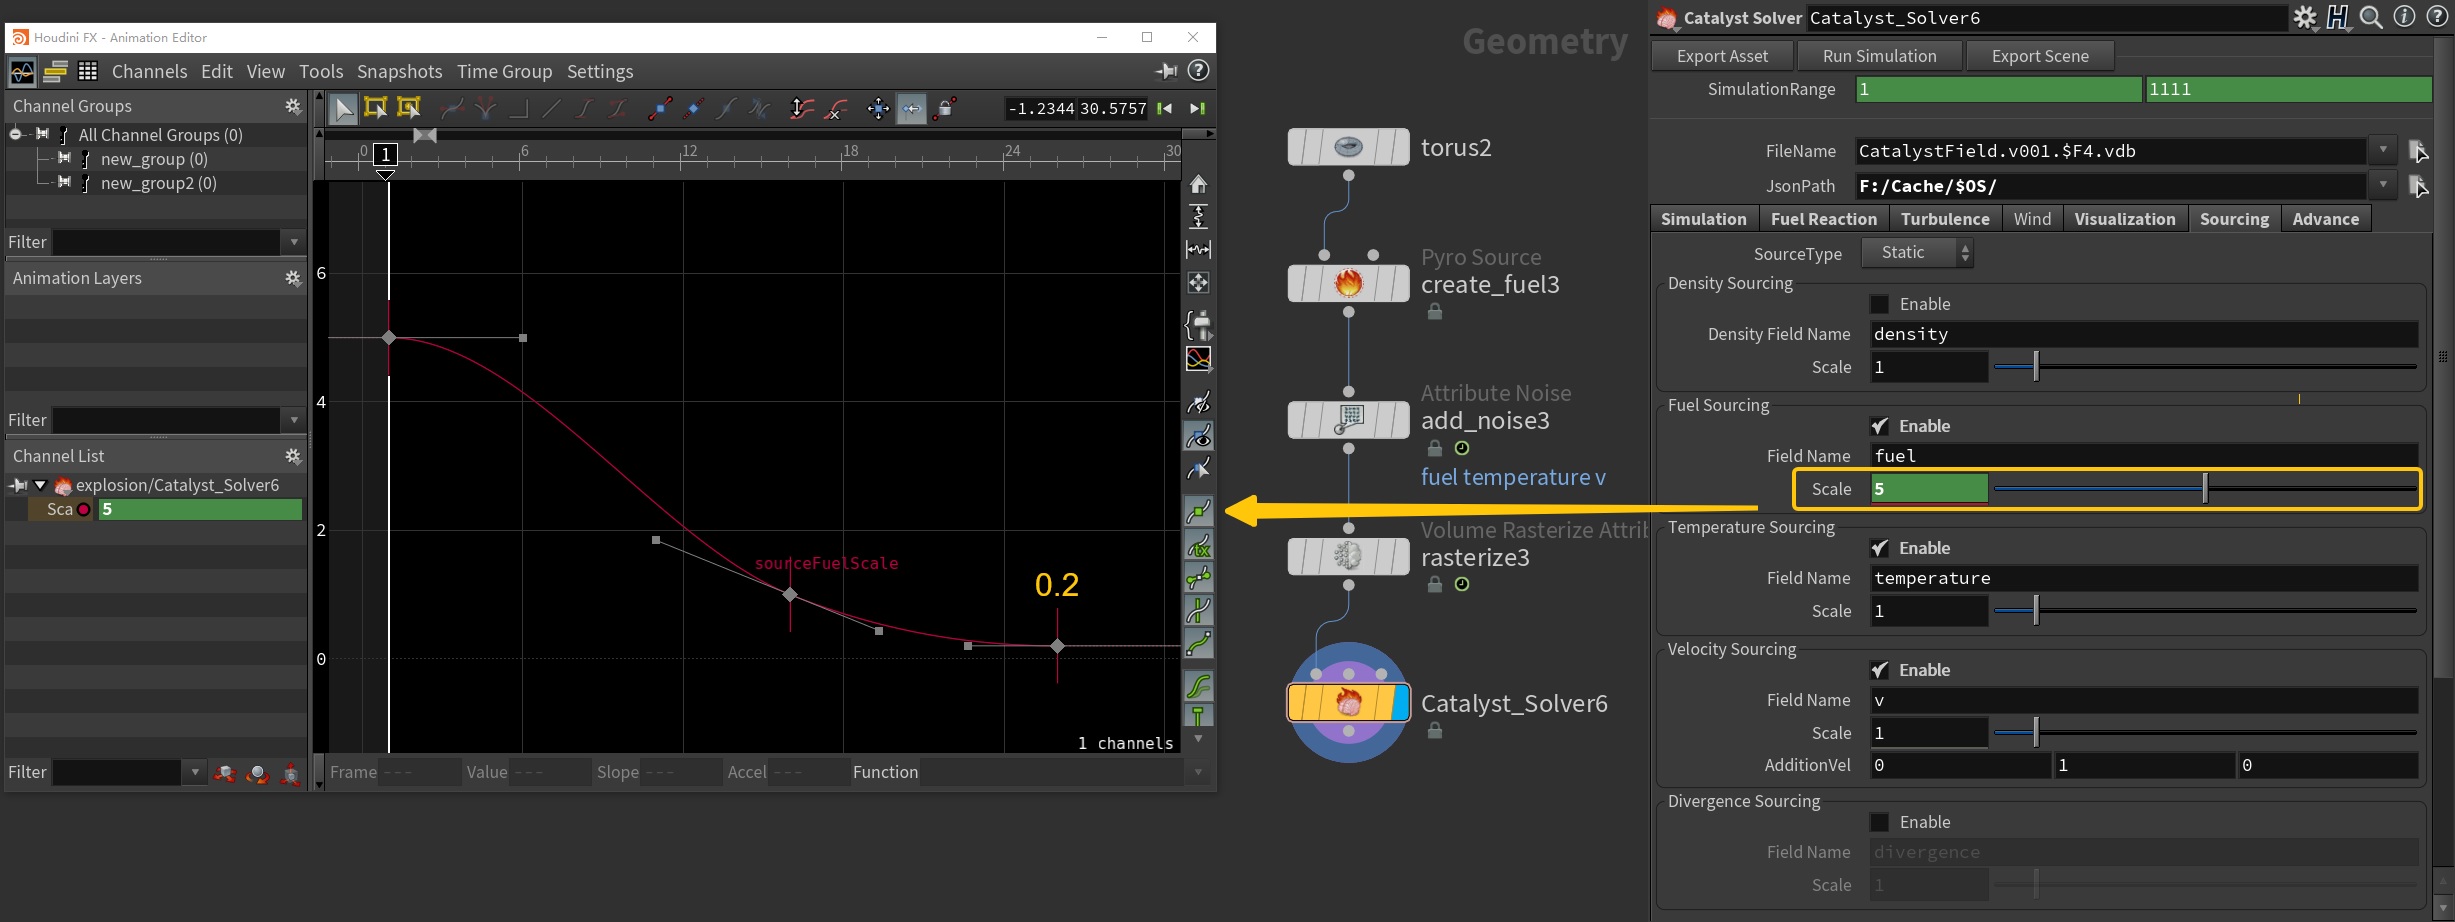Open the SourceType Static dropdown

click(1917, 253)
